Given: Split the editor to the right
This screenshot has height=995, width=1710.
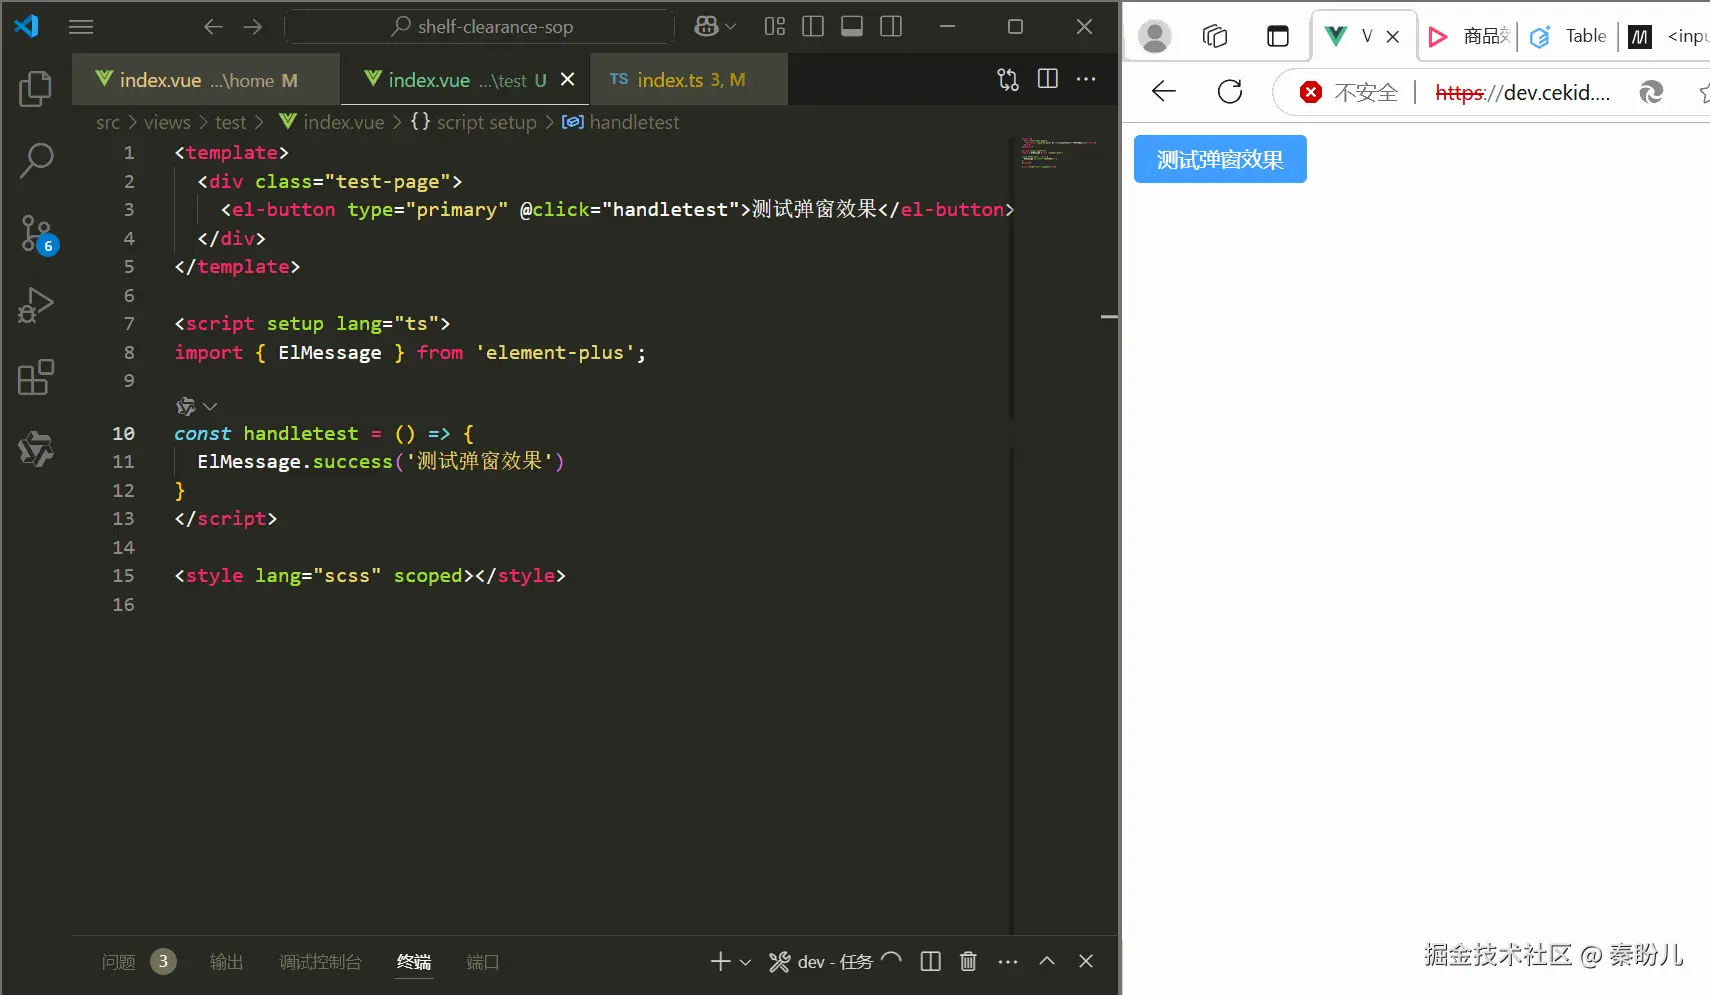Looking at the screenshot, I should tap(1048, 79).
